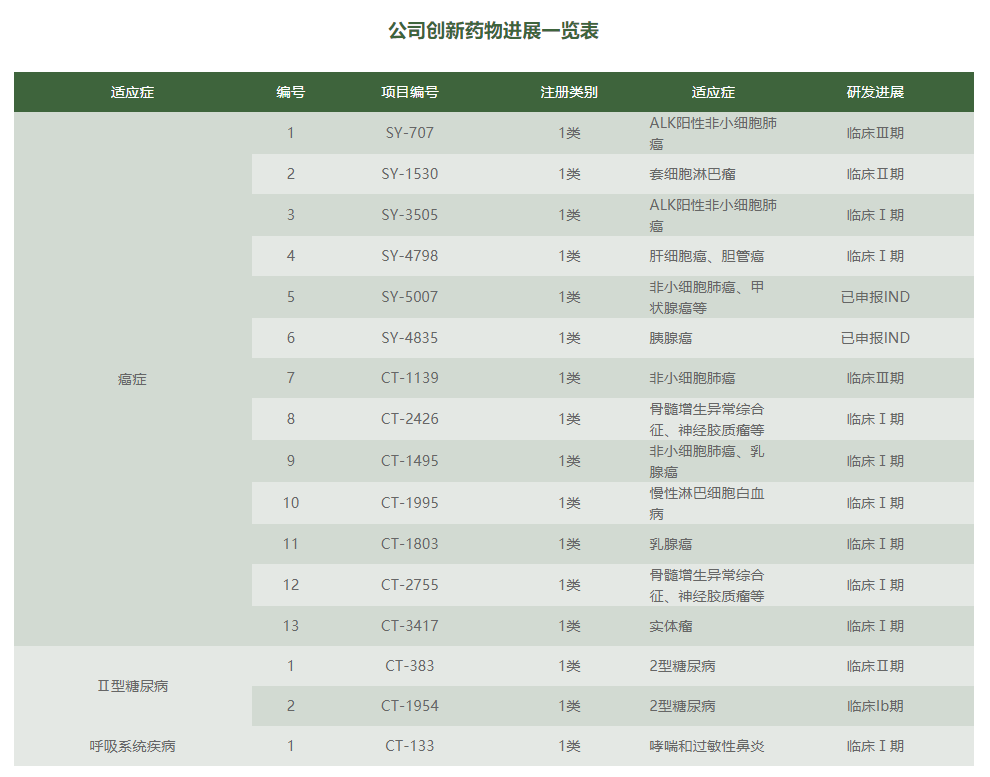
Task: Click the 实体瘤 indication cell
Action: [x=670, y=626]
